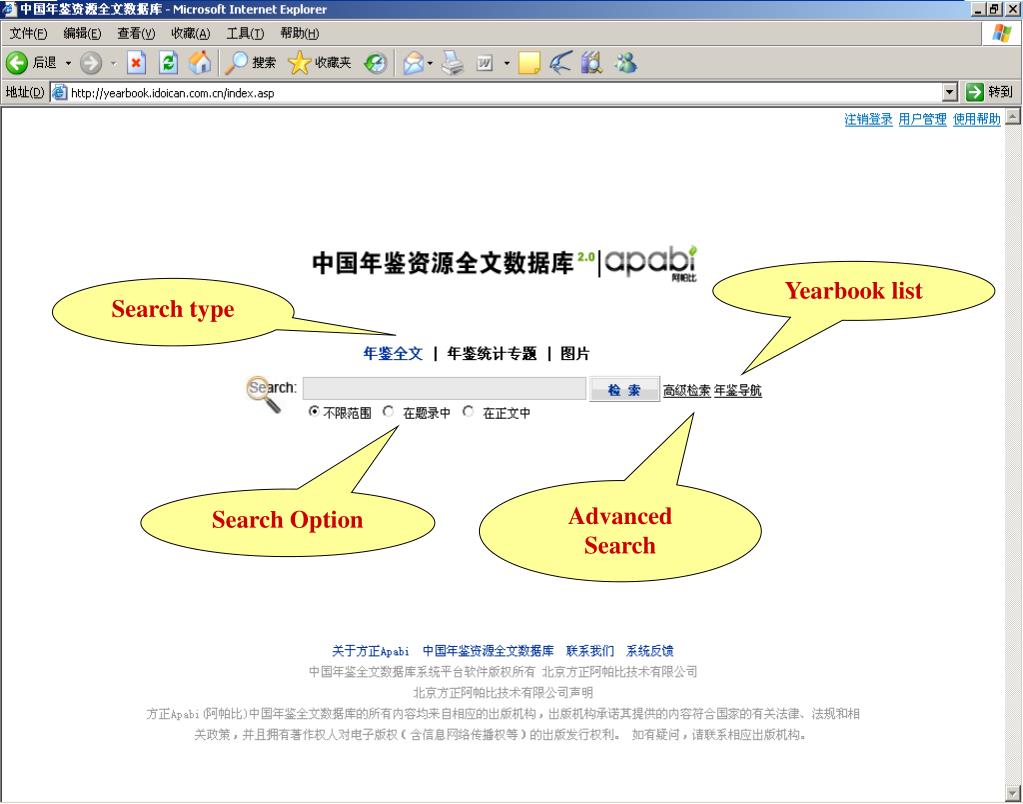Open the 查看(V) menu
Image resolution: width=1023 pixels, height=804 pixels.
coord(136,33)
